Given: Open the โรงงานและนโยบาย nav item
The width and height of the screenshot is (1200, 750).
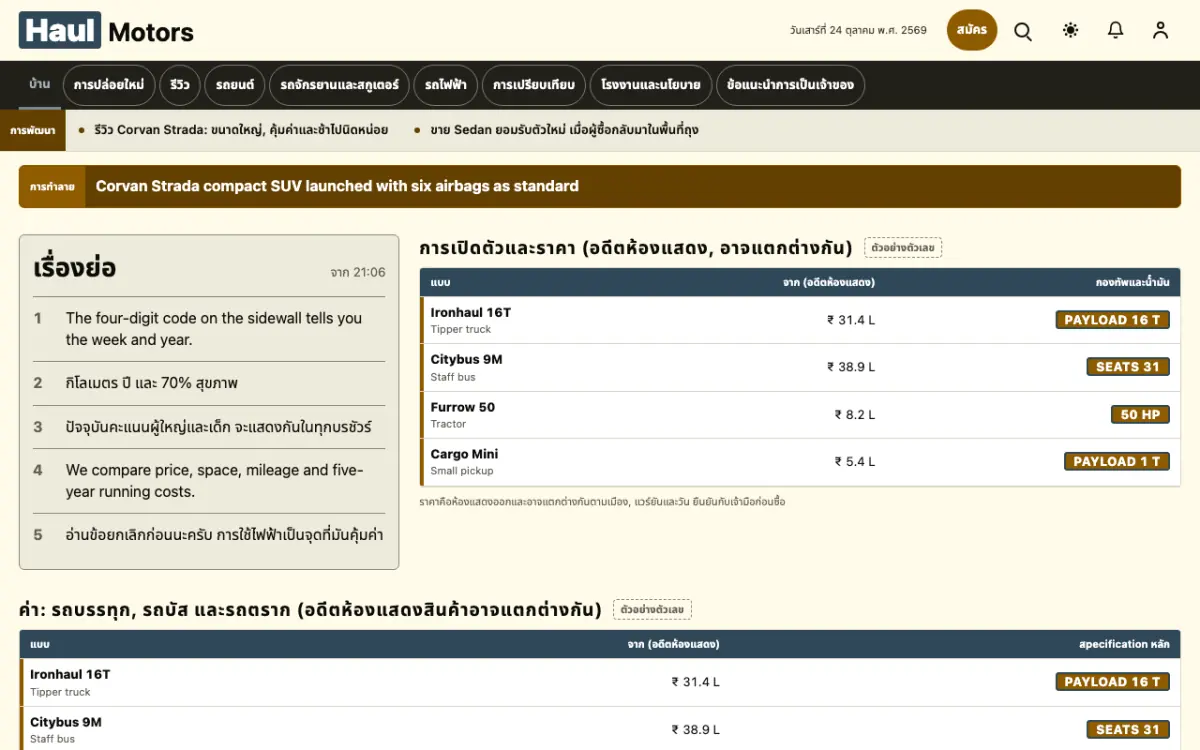Looking at the screenshot, I should tap(651, 85).
